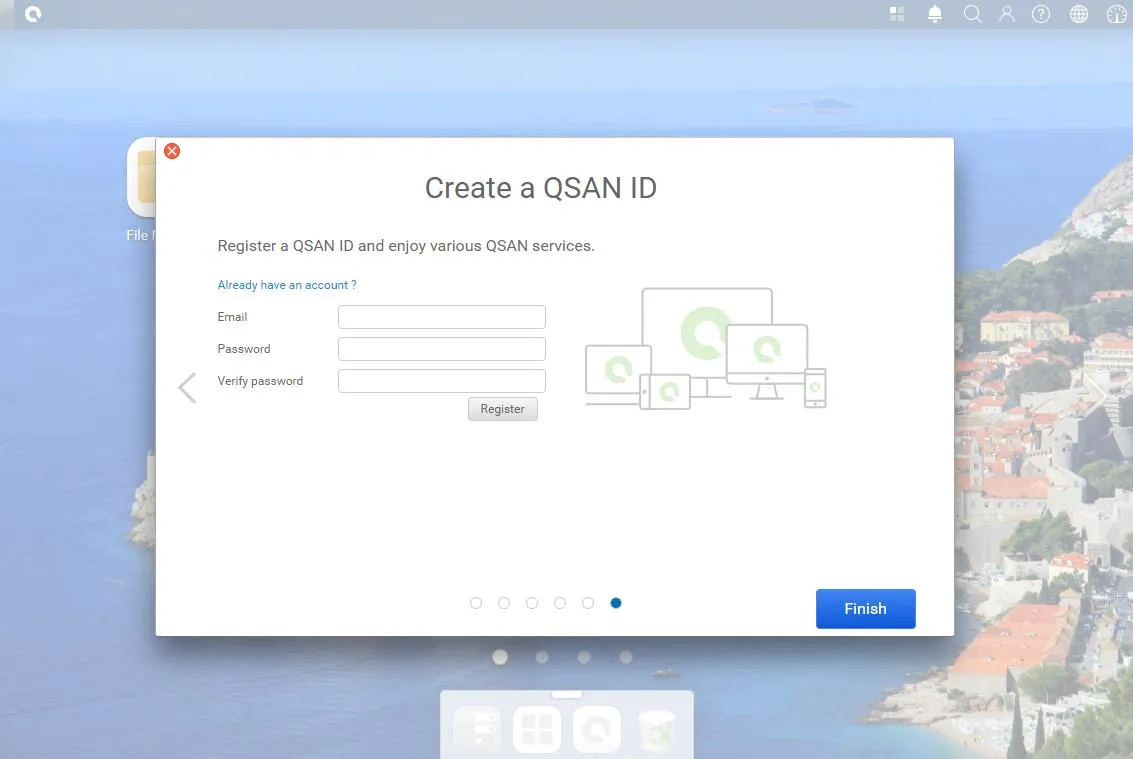
Task: Select the sixth active wizard step dot
Action: 616,603
